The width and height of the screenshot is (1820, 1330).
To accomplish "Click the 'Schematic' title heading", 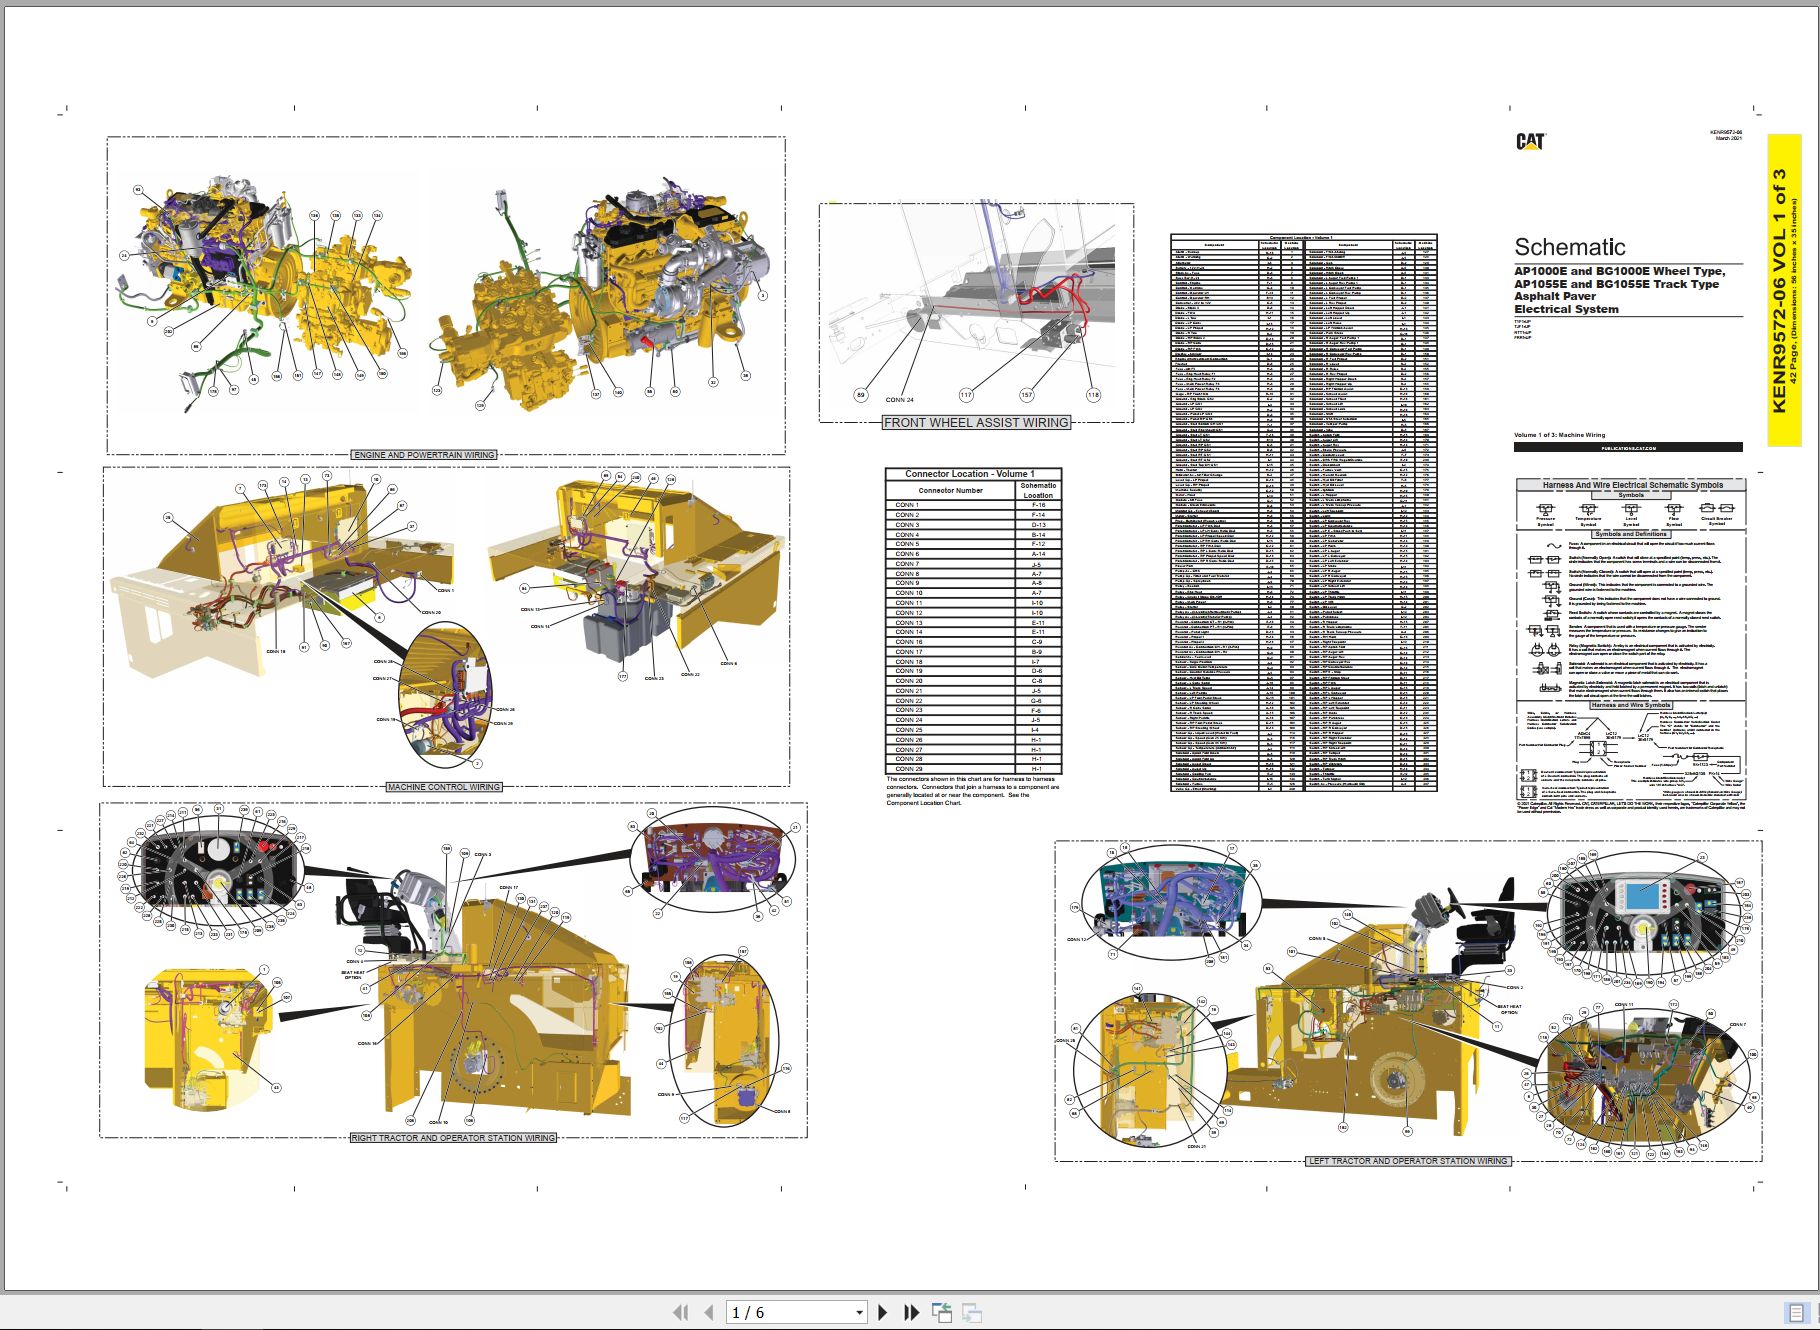I will (x=1569, y=247).
